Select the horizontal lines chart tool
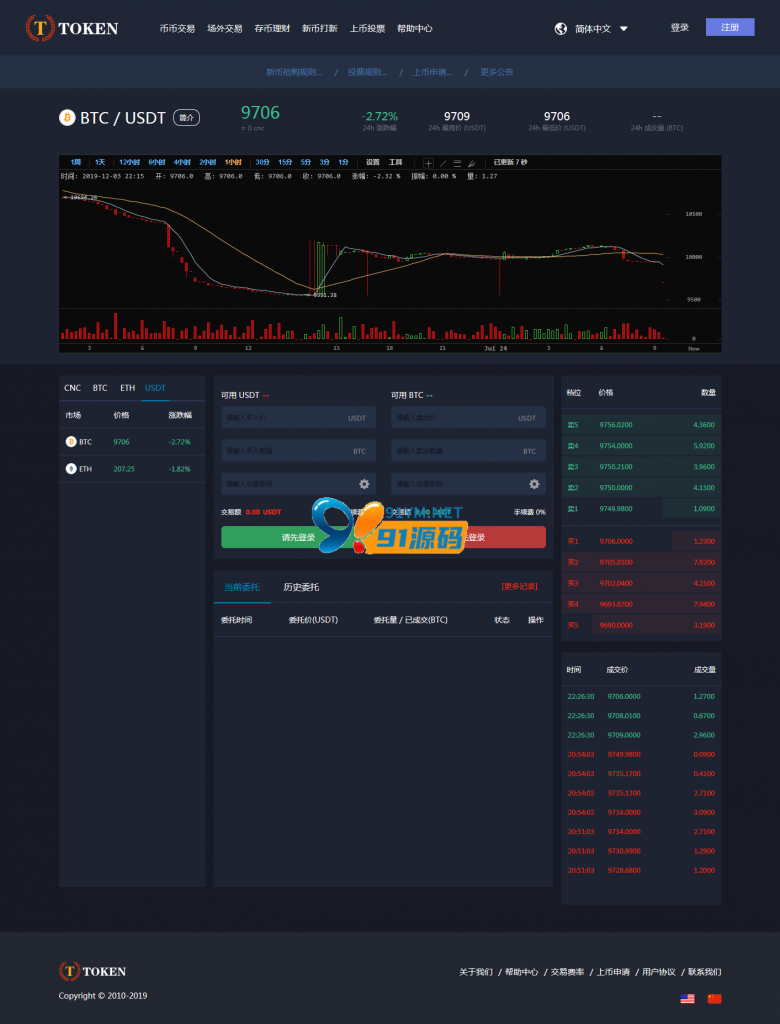The width and height of the screenshot is (780, 1024). 457,163
